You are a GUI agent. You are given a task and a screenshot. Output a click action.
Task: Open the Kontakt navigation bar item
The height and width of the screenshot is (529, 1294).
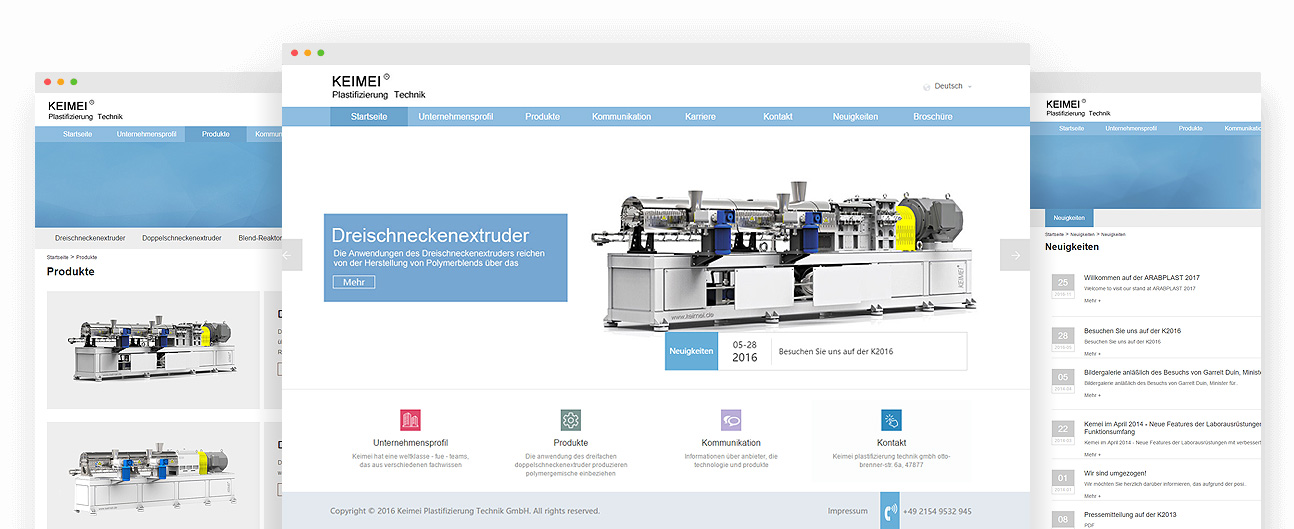point(778,117)
